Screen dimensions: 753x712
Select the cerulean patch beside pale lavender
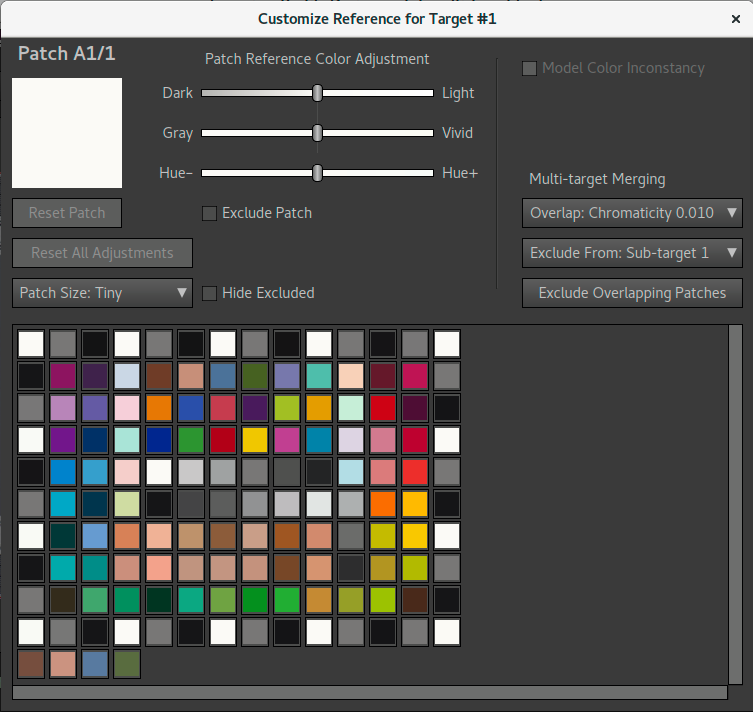(x=319, y=440)
